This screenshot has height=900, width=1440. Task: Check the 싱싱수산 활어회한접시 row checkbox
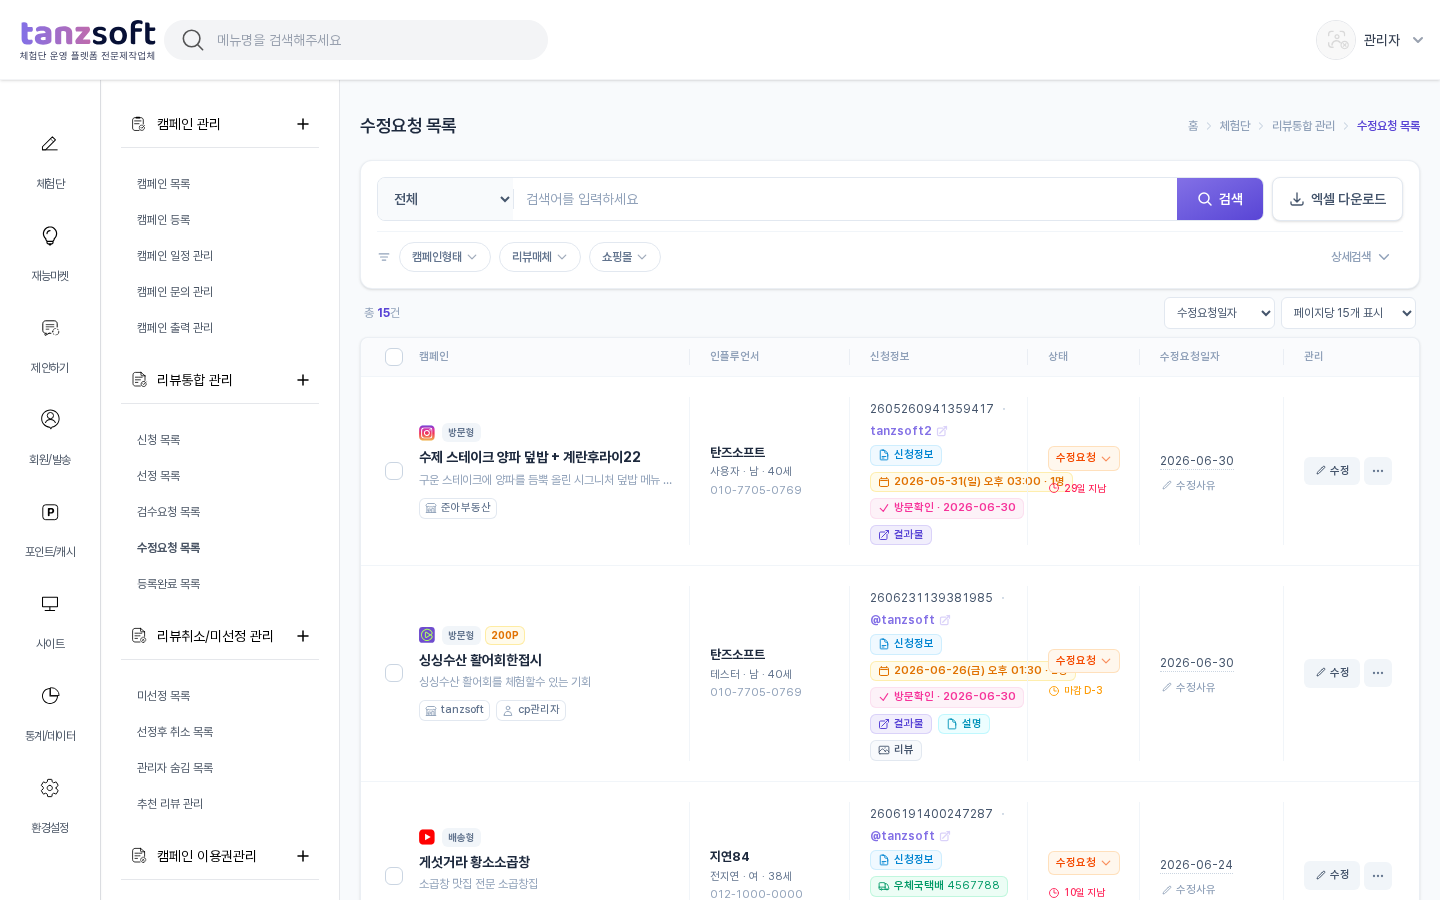(x=394, y=673)
